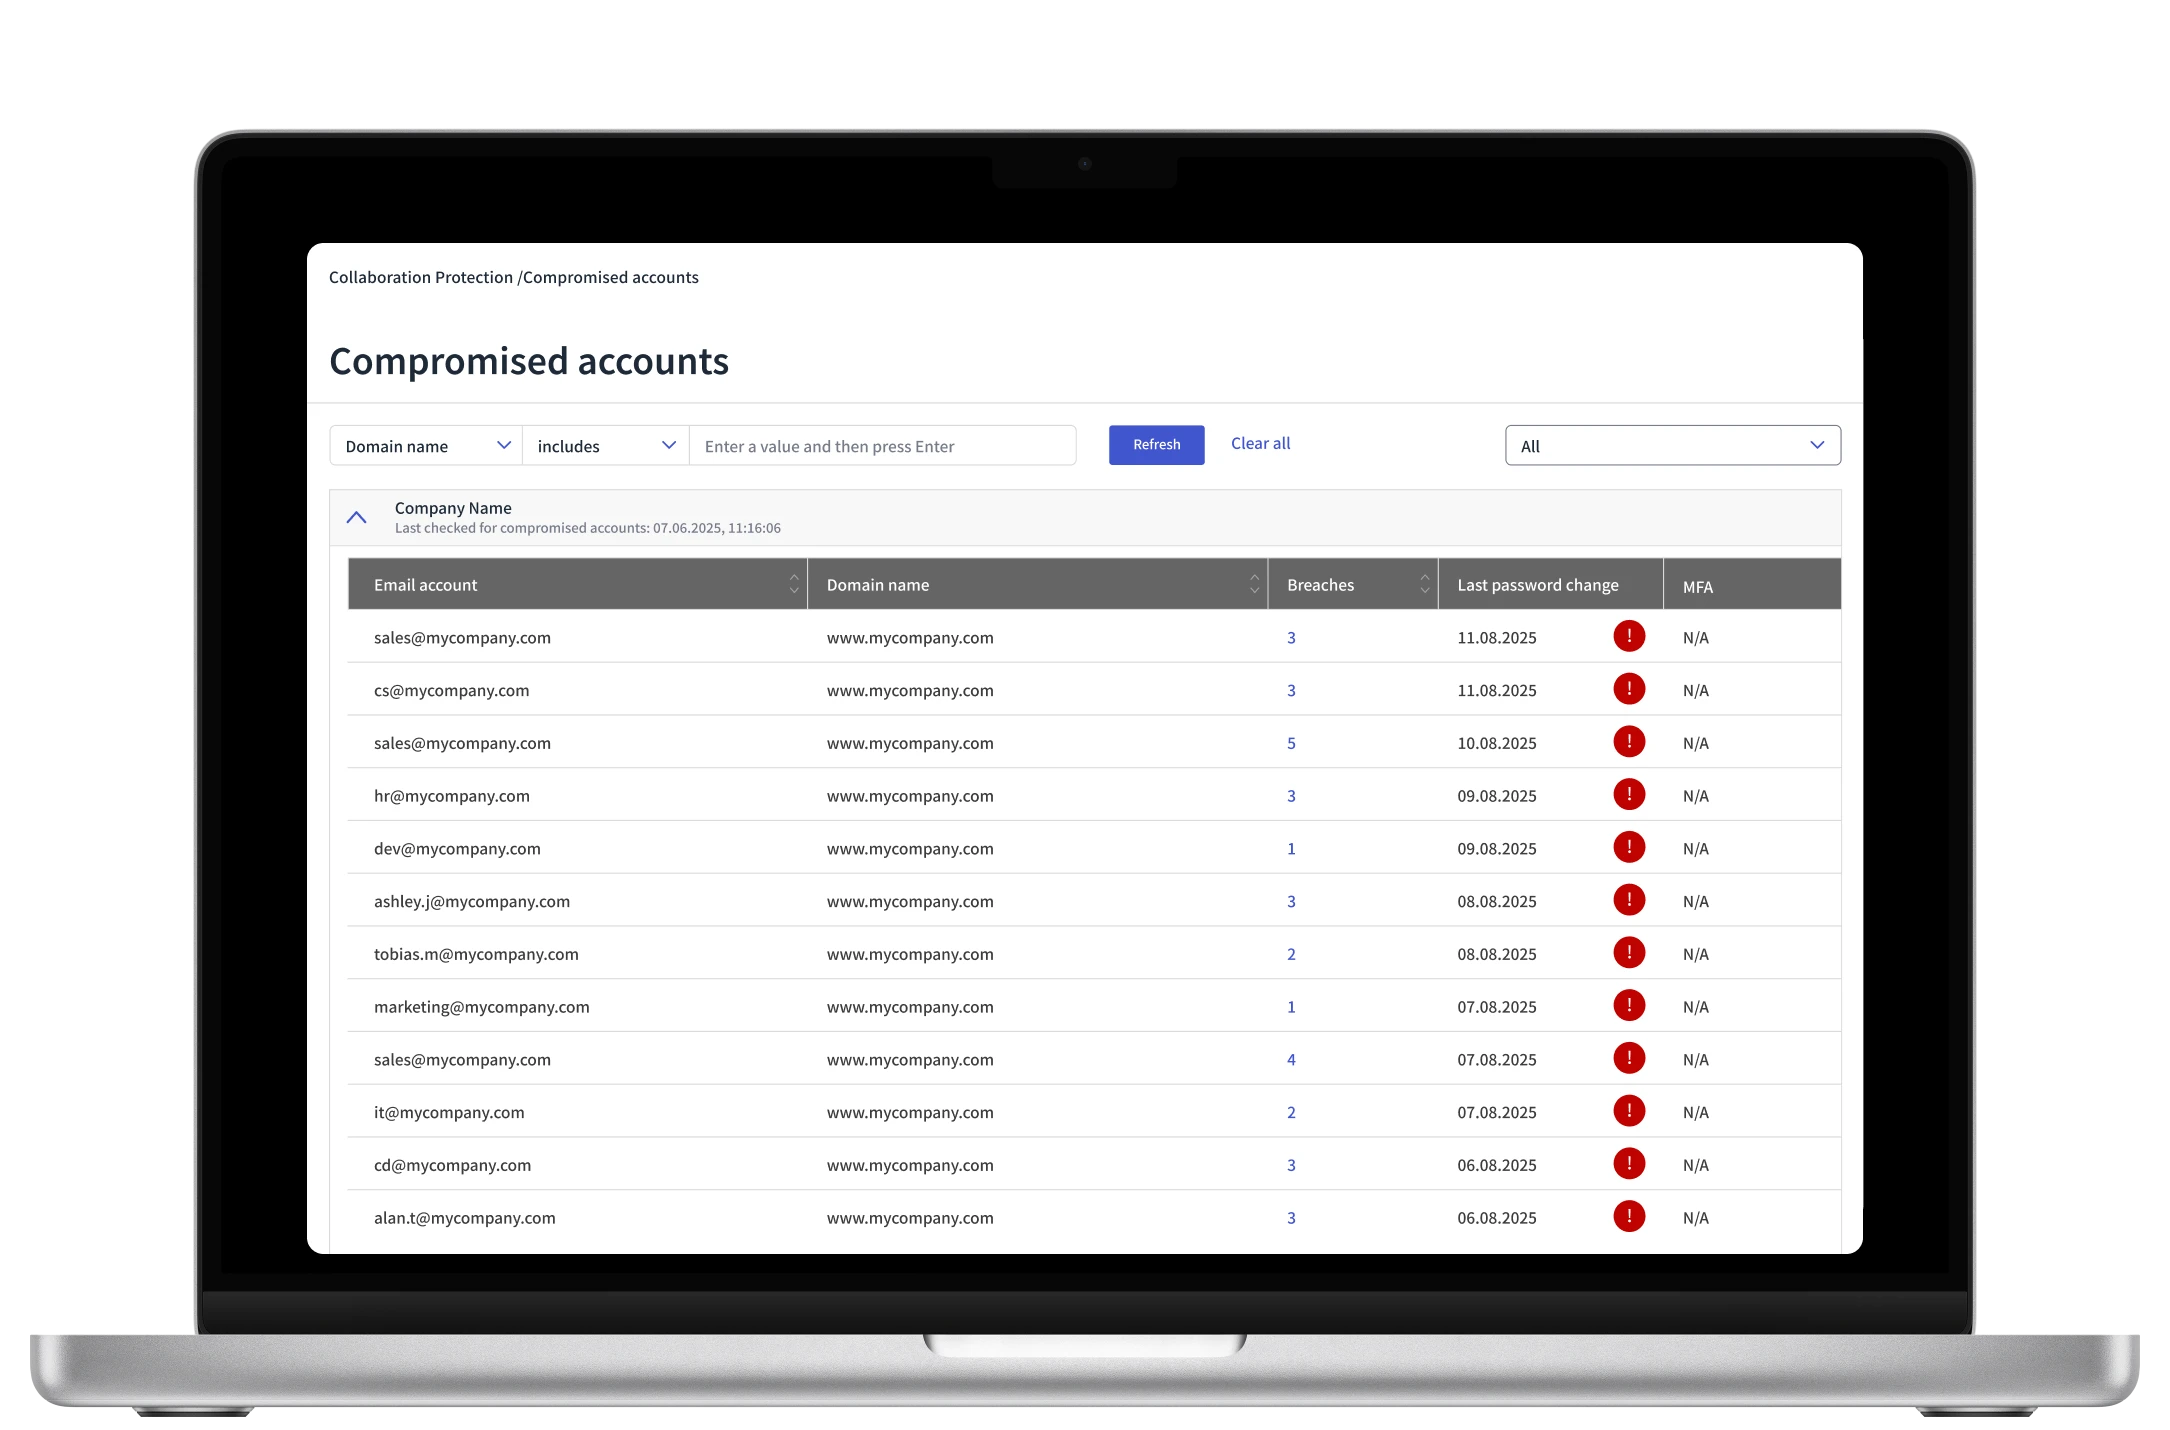Open the Domain name filter dropdown

pos(426,446)
